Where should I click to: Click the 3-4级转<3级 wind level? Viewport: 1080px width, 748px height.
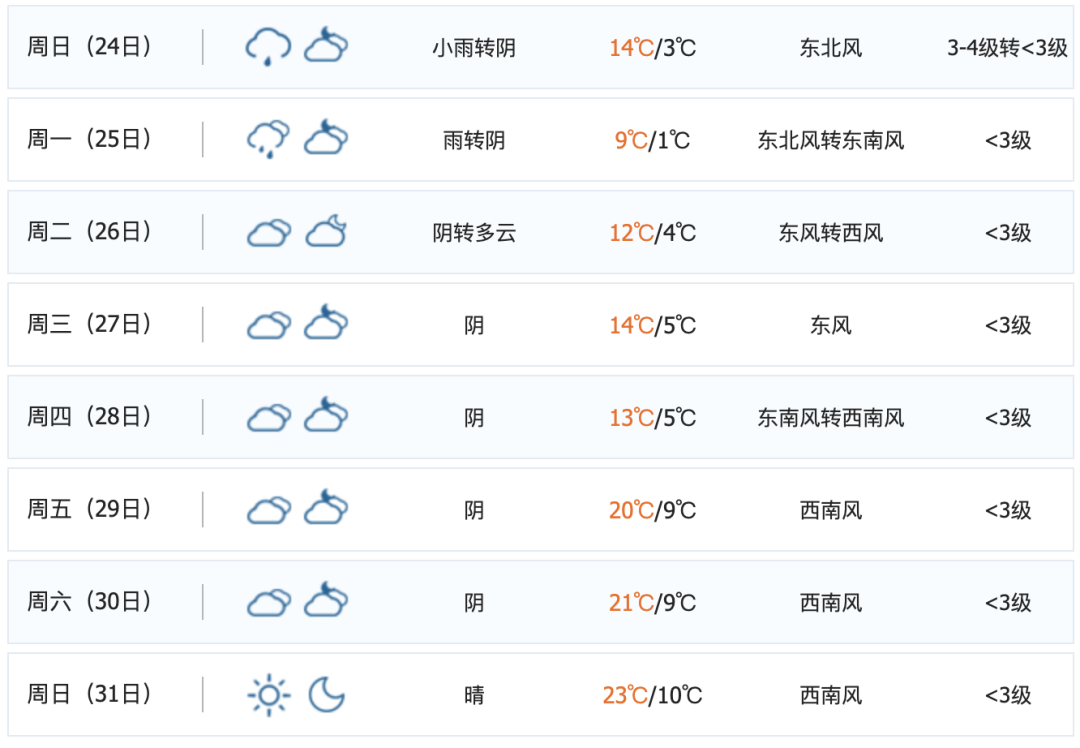tap(1007, 48)
